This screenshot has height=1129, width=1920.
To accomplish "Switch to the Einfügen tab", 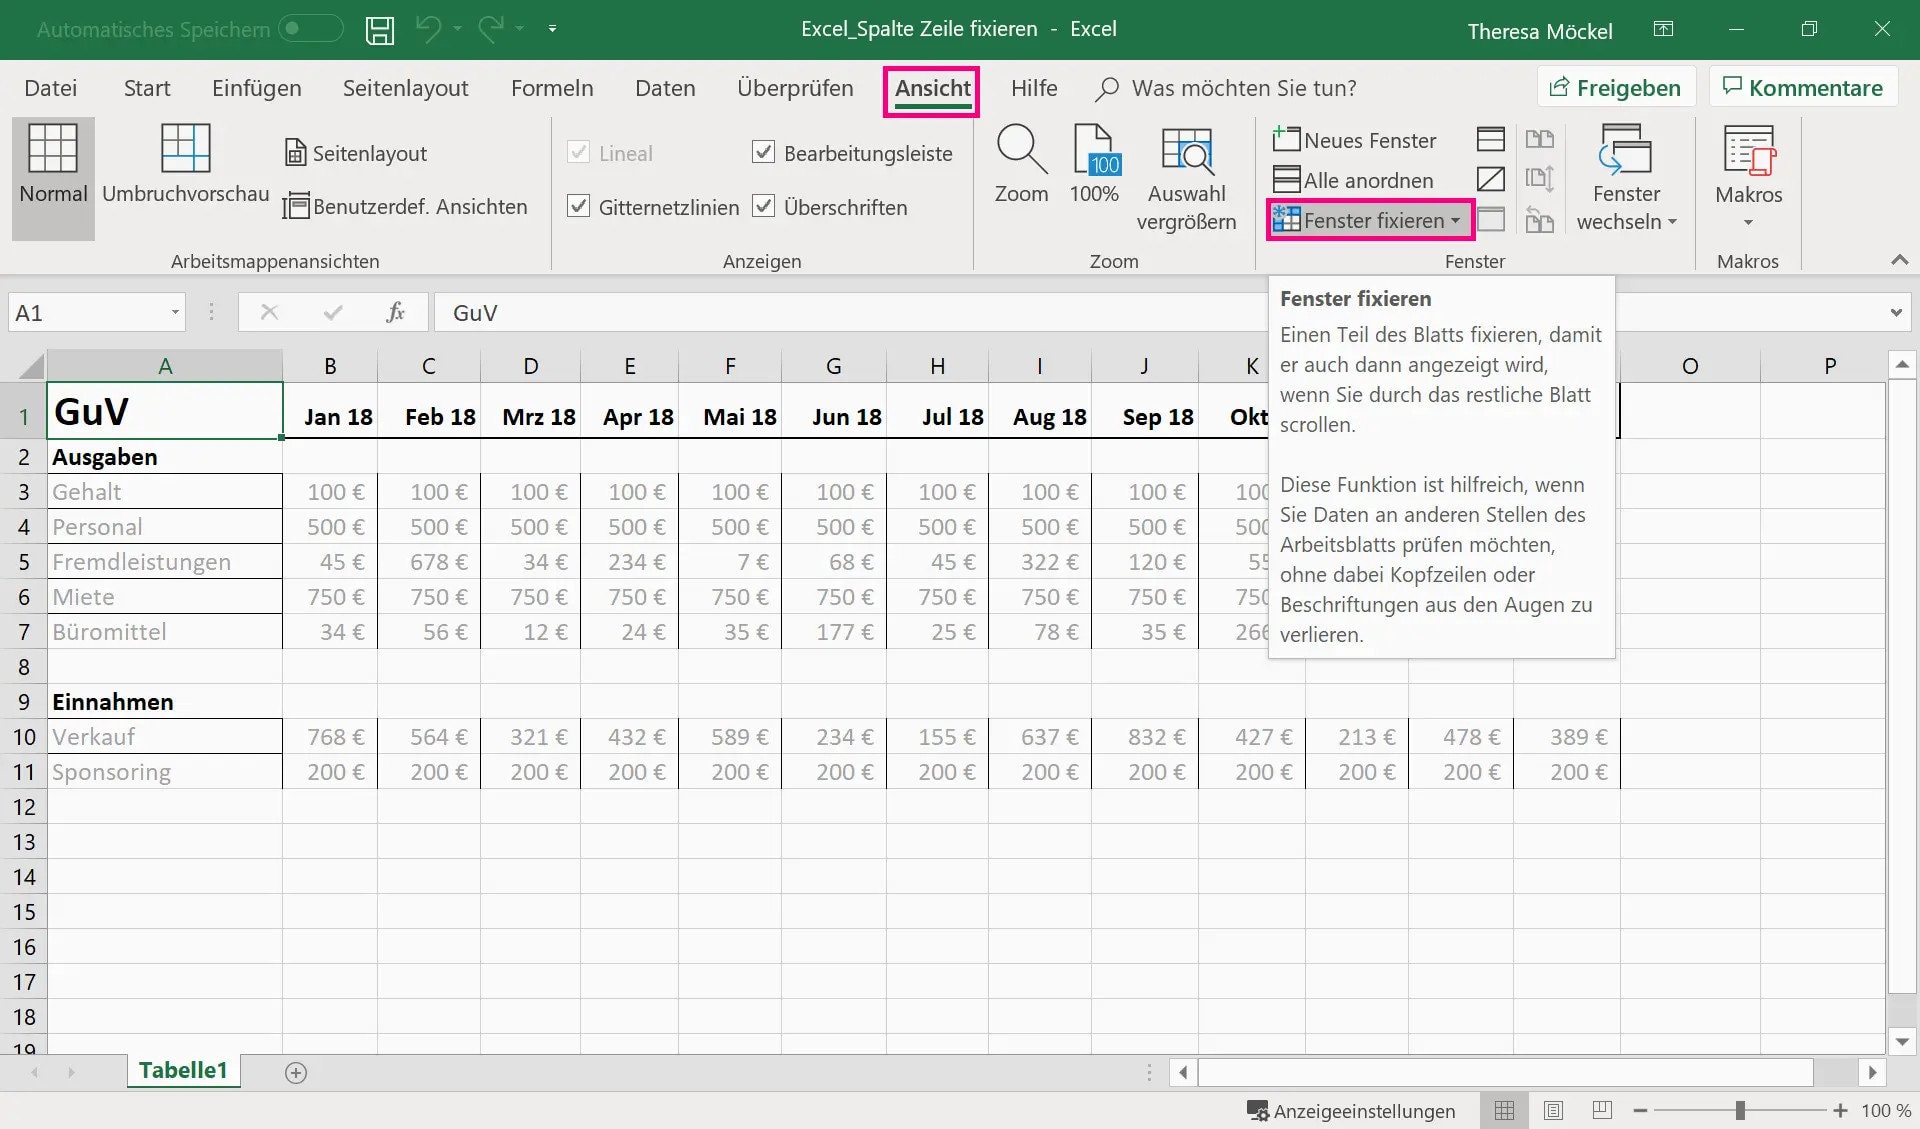I will pos(256,88).
